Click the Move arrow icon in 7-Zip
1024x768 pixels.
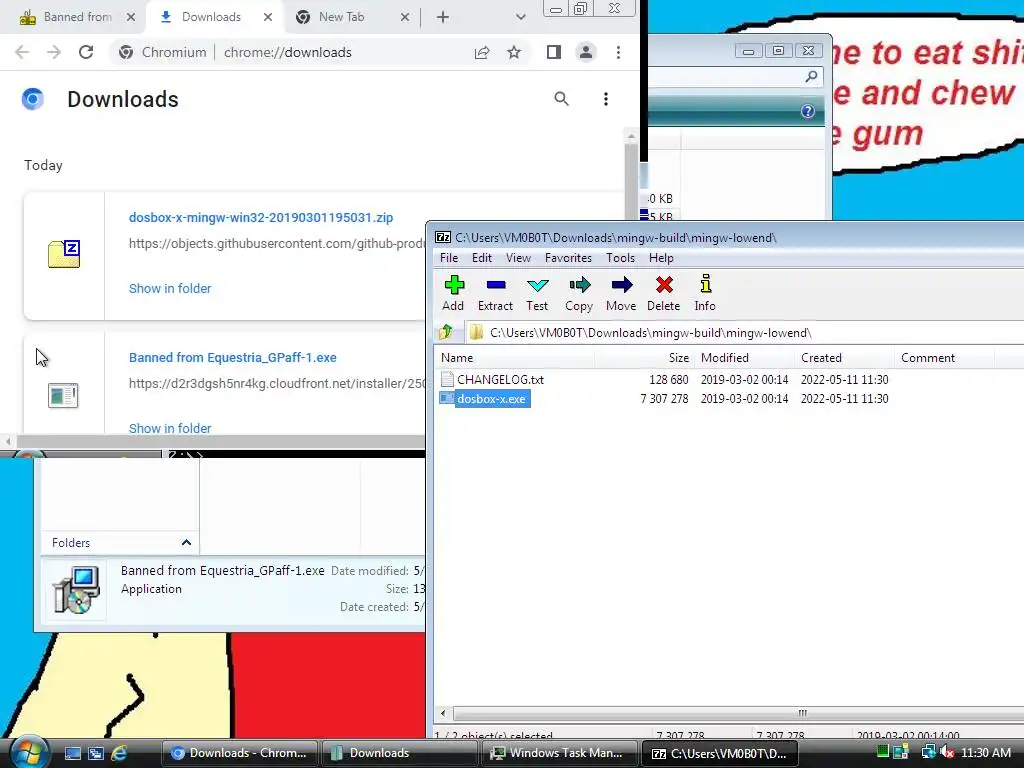pyautogui.click(x=621, y=293)
